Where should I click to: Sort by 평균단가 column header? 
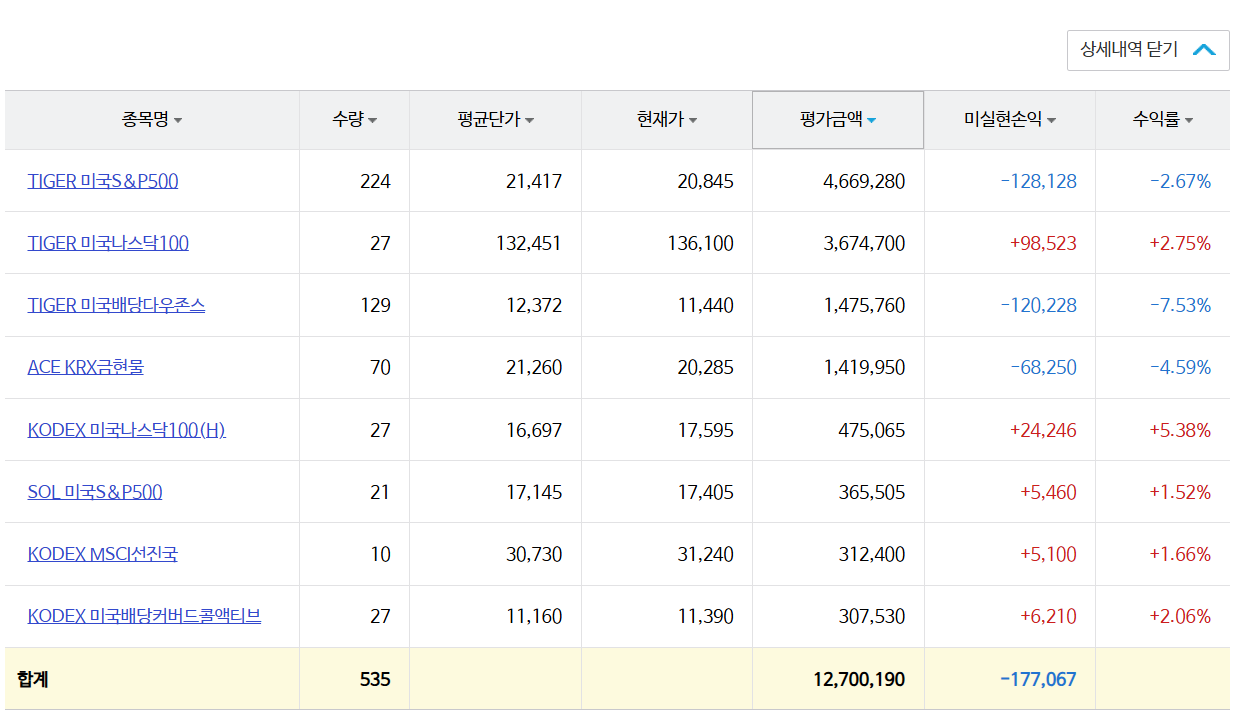tap(496, 120)
